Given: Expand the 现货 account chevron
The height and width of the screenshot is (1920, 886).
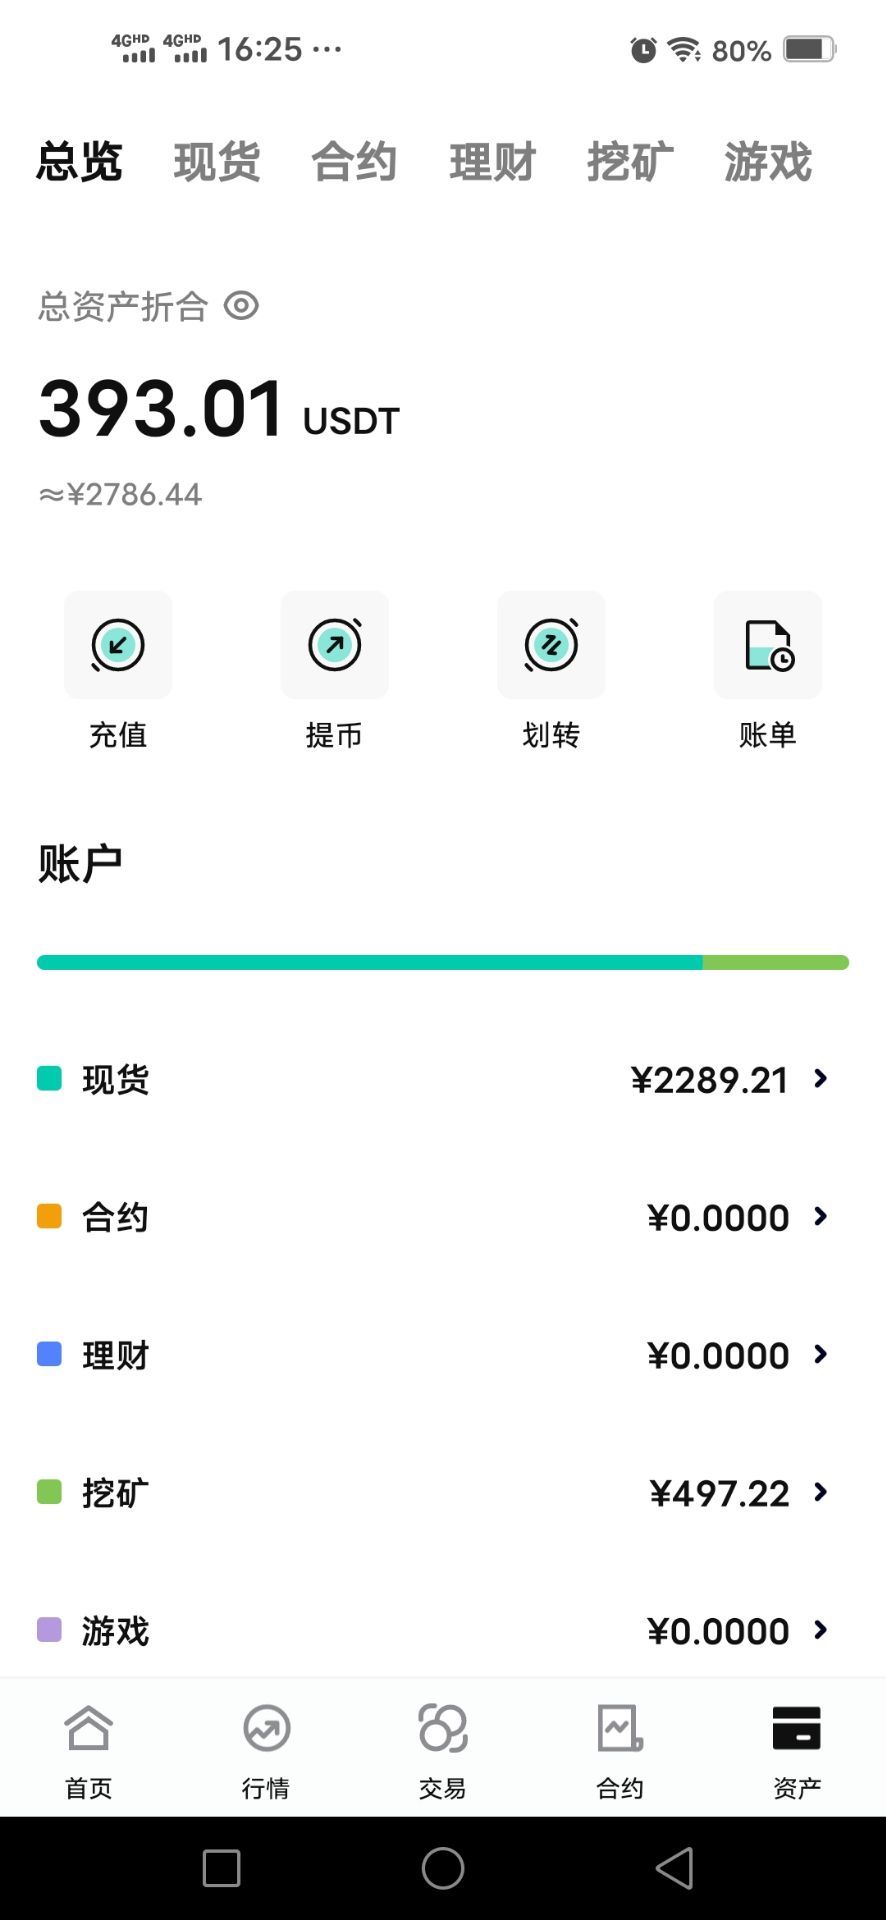Looking at the screenshot, I should pyautogui.click(x=821, y=1079).
